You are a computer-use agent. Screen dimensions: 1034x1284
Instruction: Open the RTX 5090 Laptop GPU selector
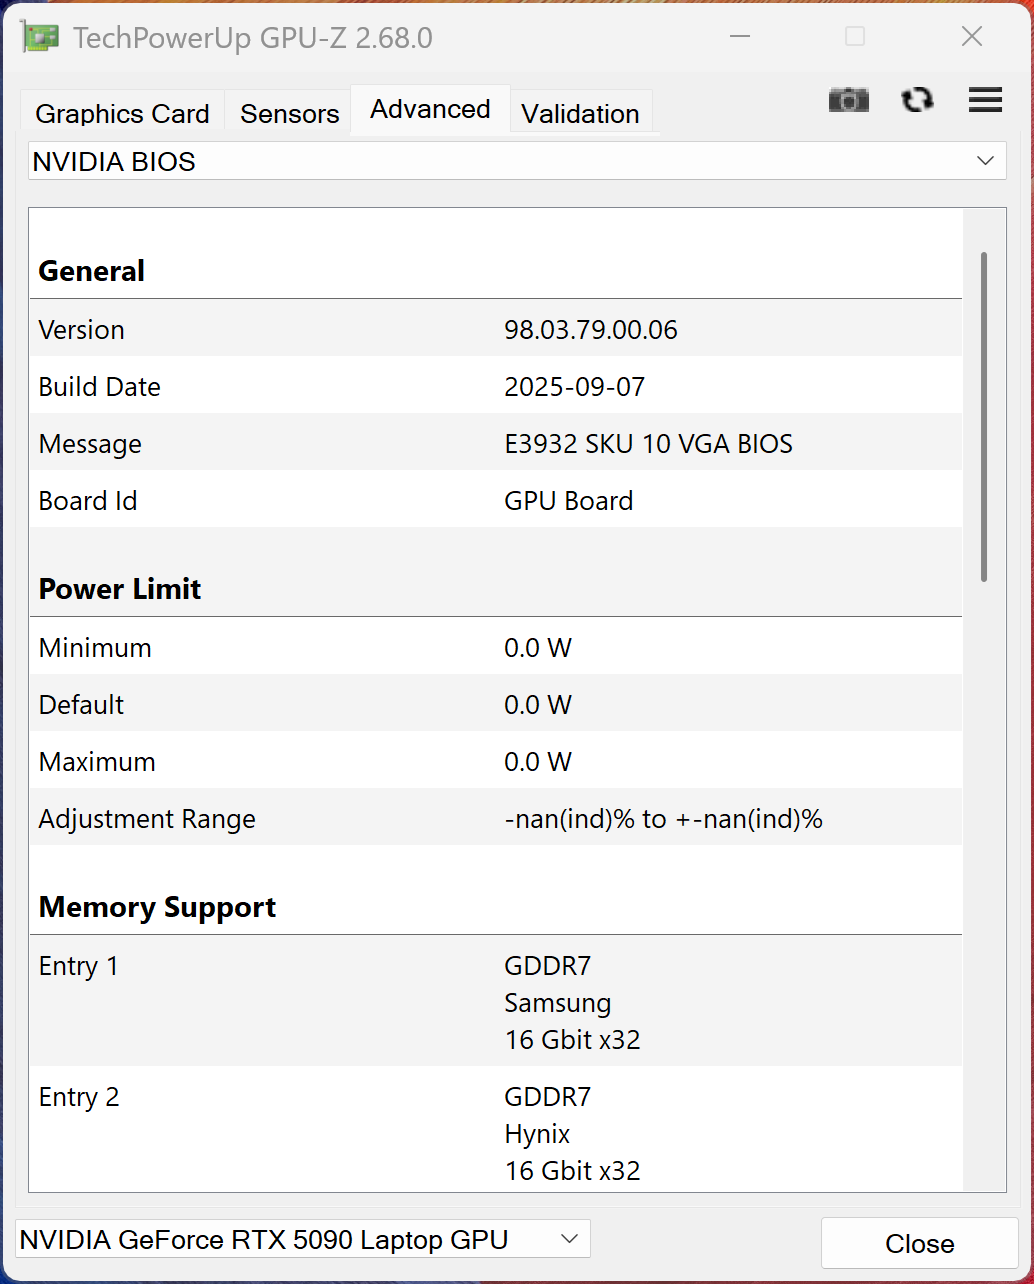(302, 1239)
